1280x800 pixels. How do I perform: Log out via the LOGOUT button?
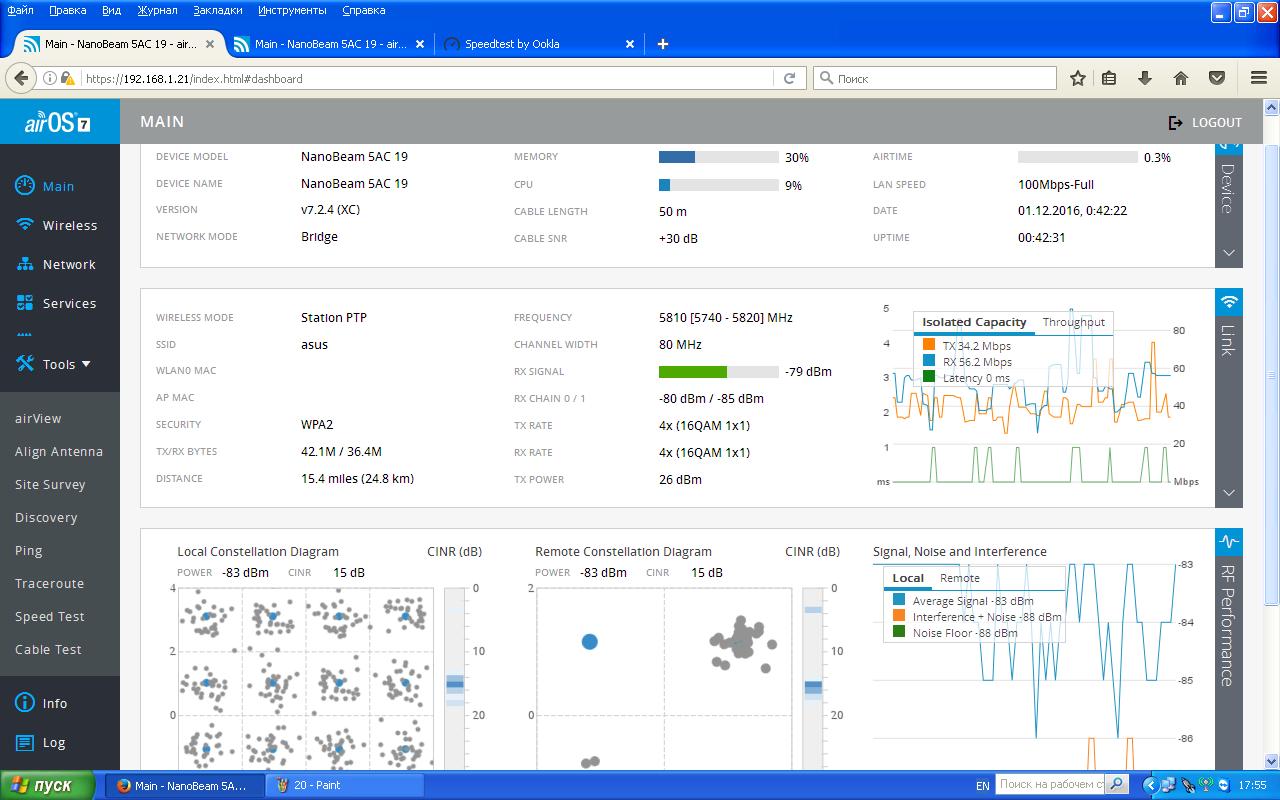click(x=1205, y=122)
